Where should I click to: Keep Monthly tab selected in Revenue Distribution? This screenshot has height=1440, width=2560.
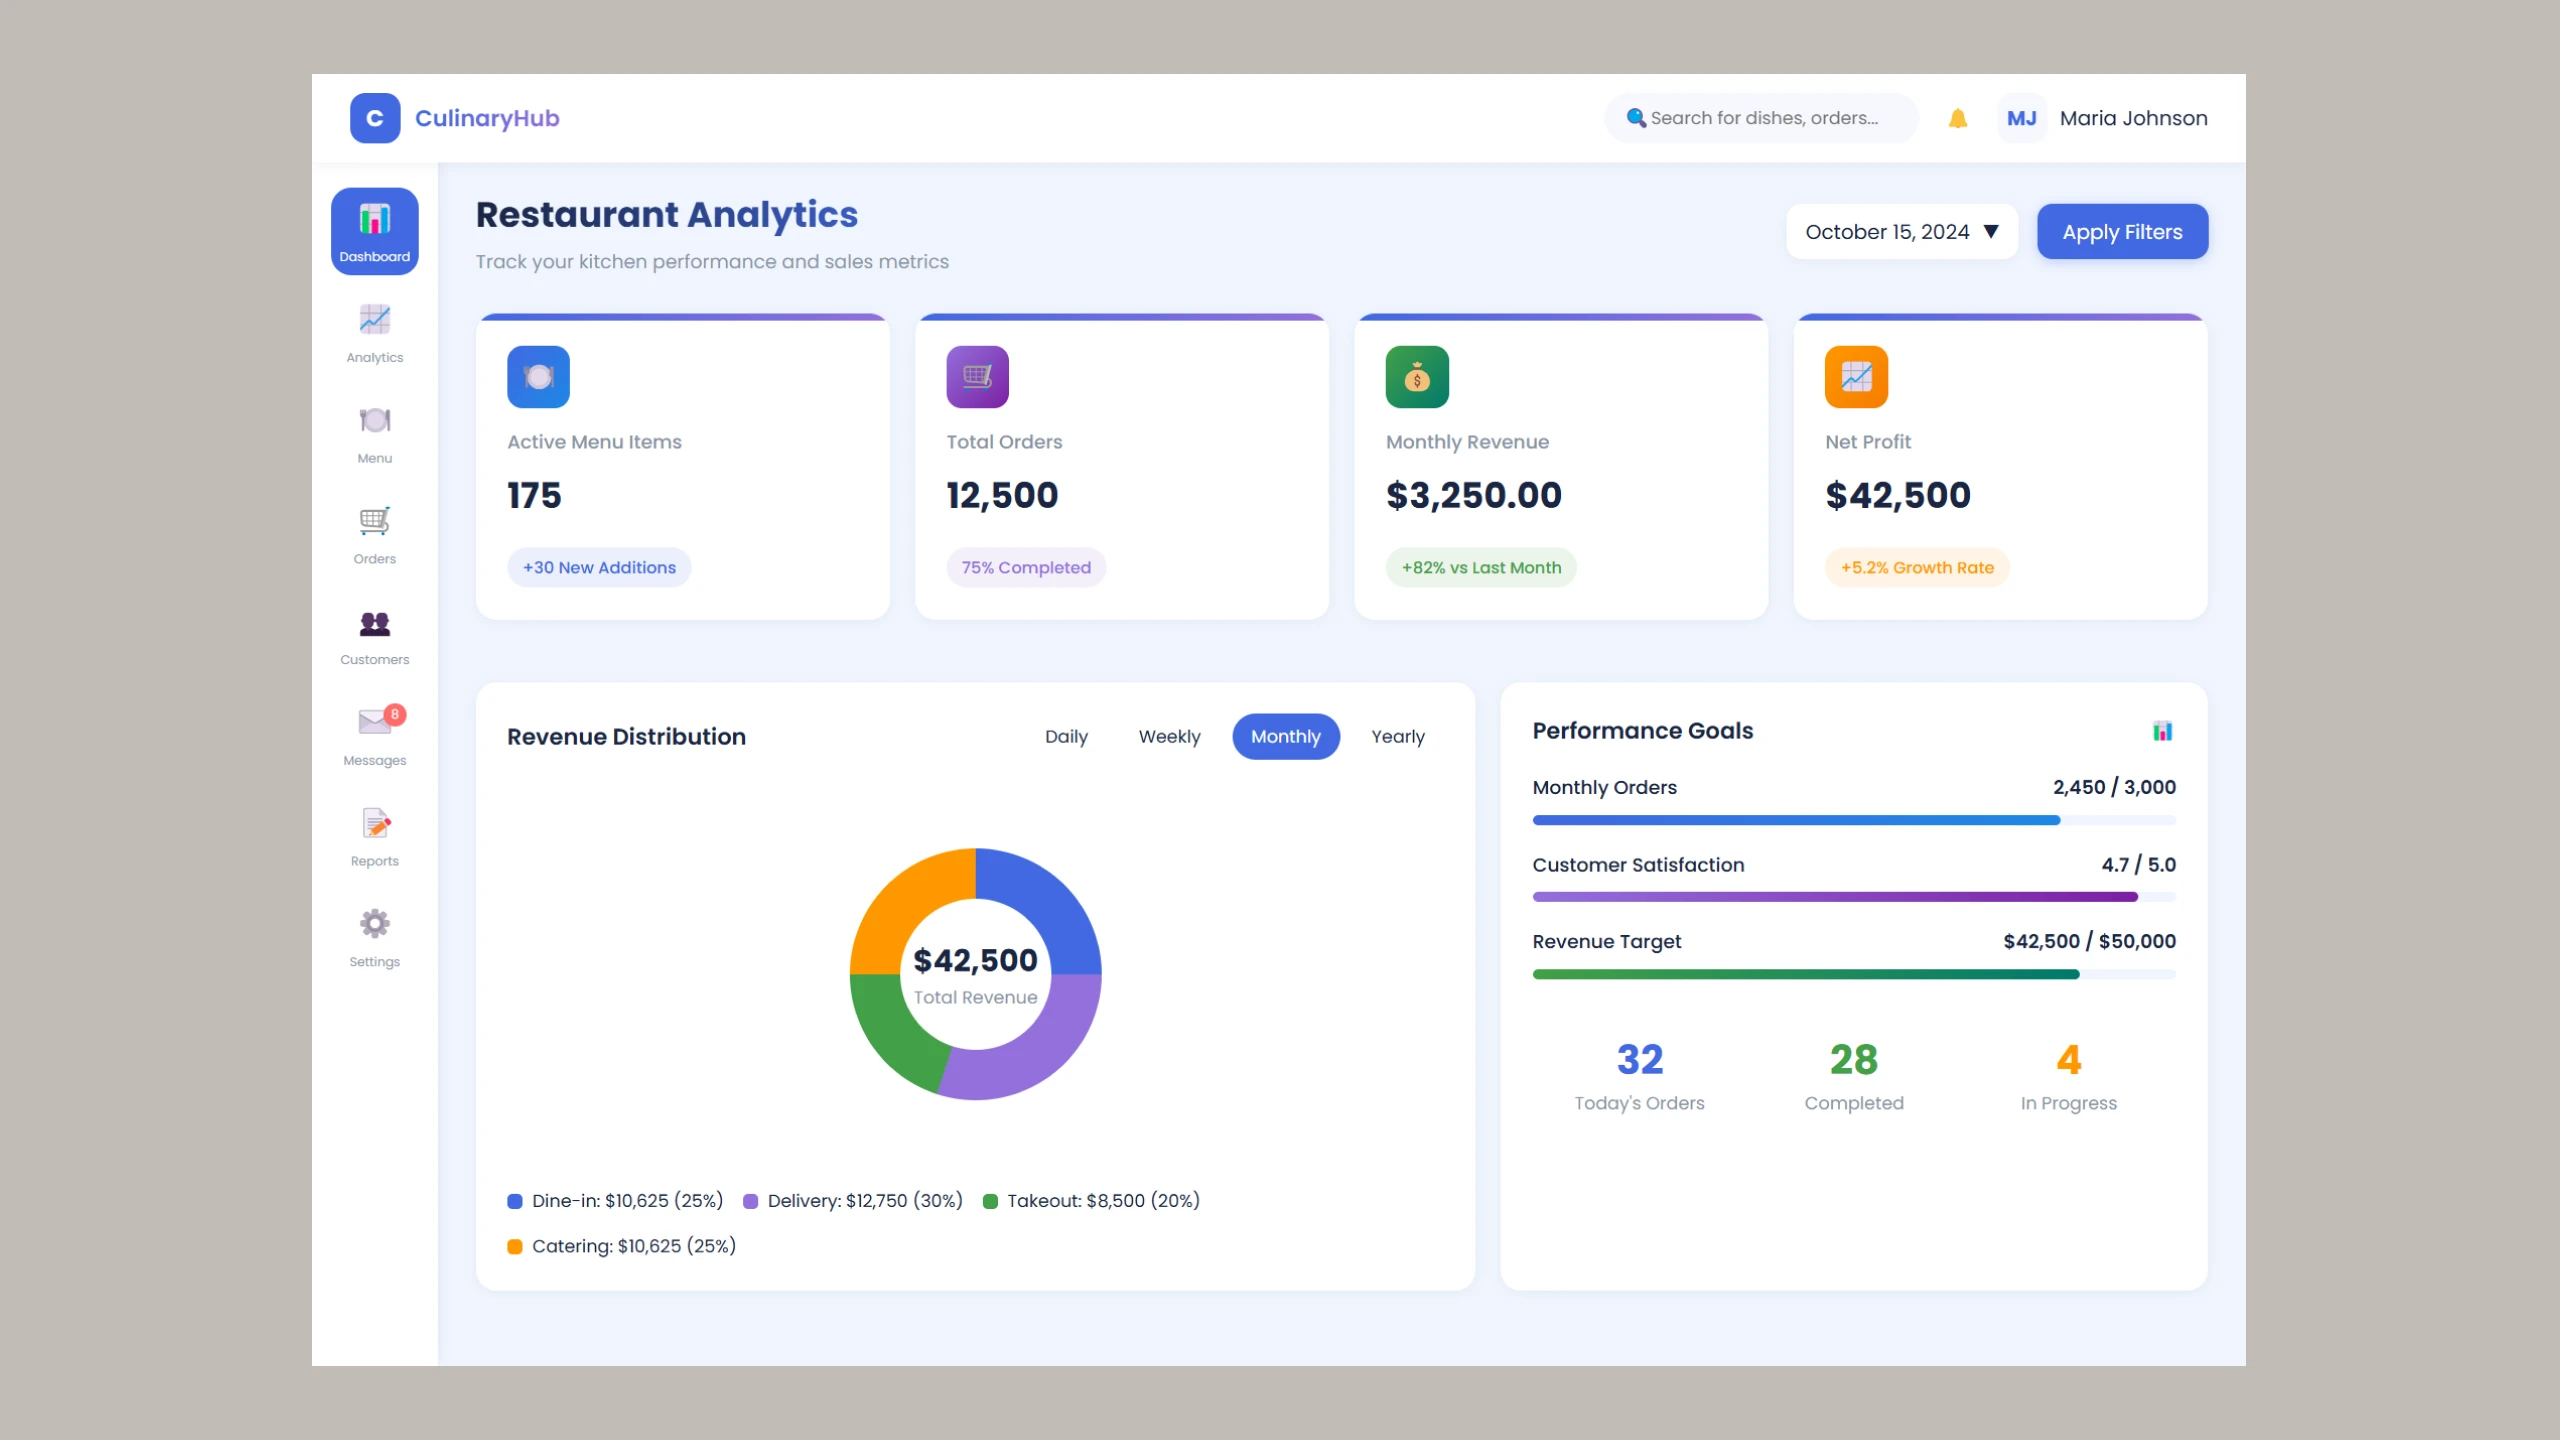tap(1286, 737)
